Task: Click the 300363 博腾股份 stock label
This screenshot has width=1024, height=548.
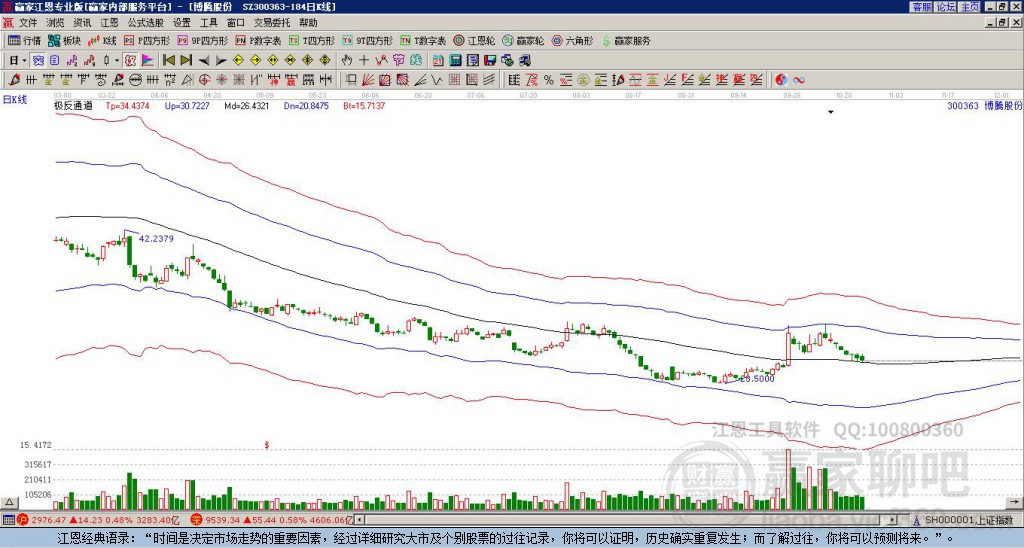Action: pos(984,105)
